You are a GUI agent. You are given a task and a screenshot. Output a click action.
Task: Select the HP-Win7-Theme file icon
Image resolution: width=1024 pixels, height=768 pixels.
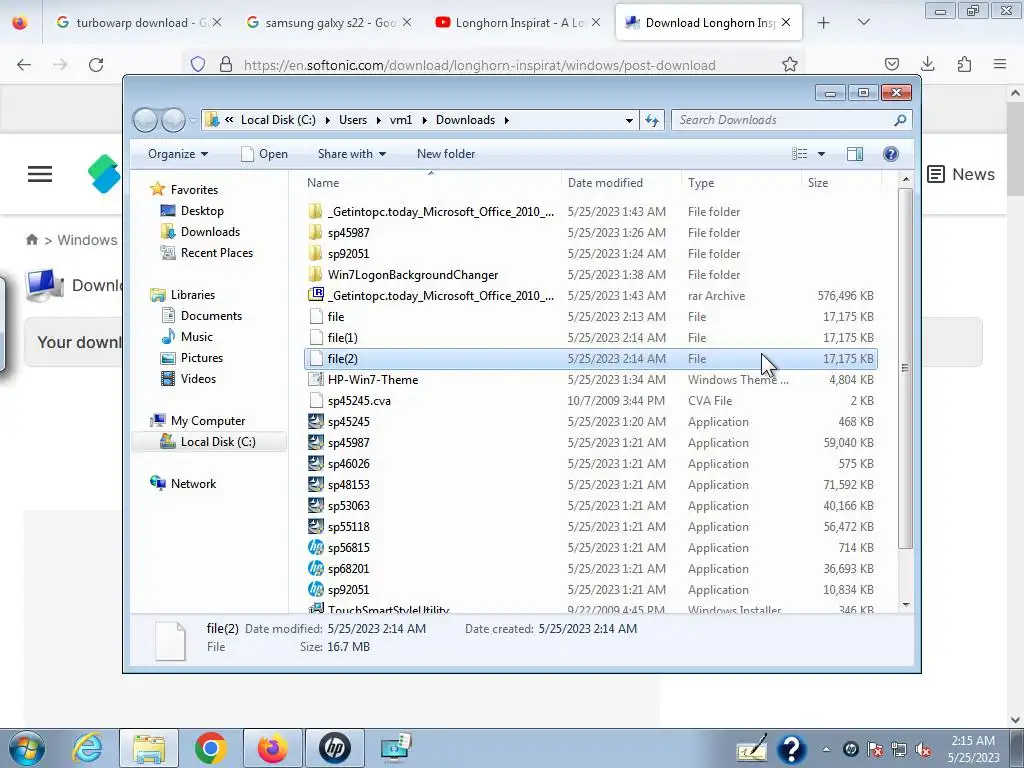click(315, 379)
